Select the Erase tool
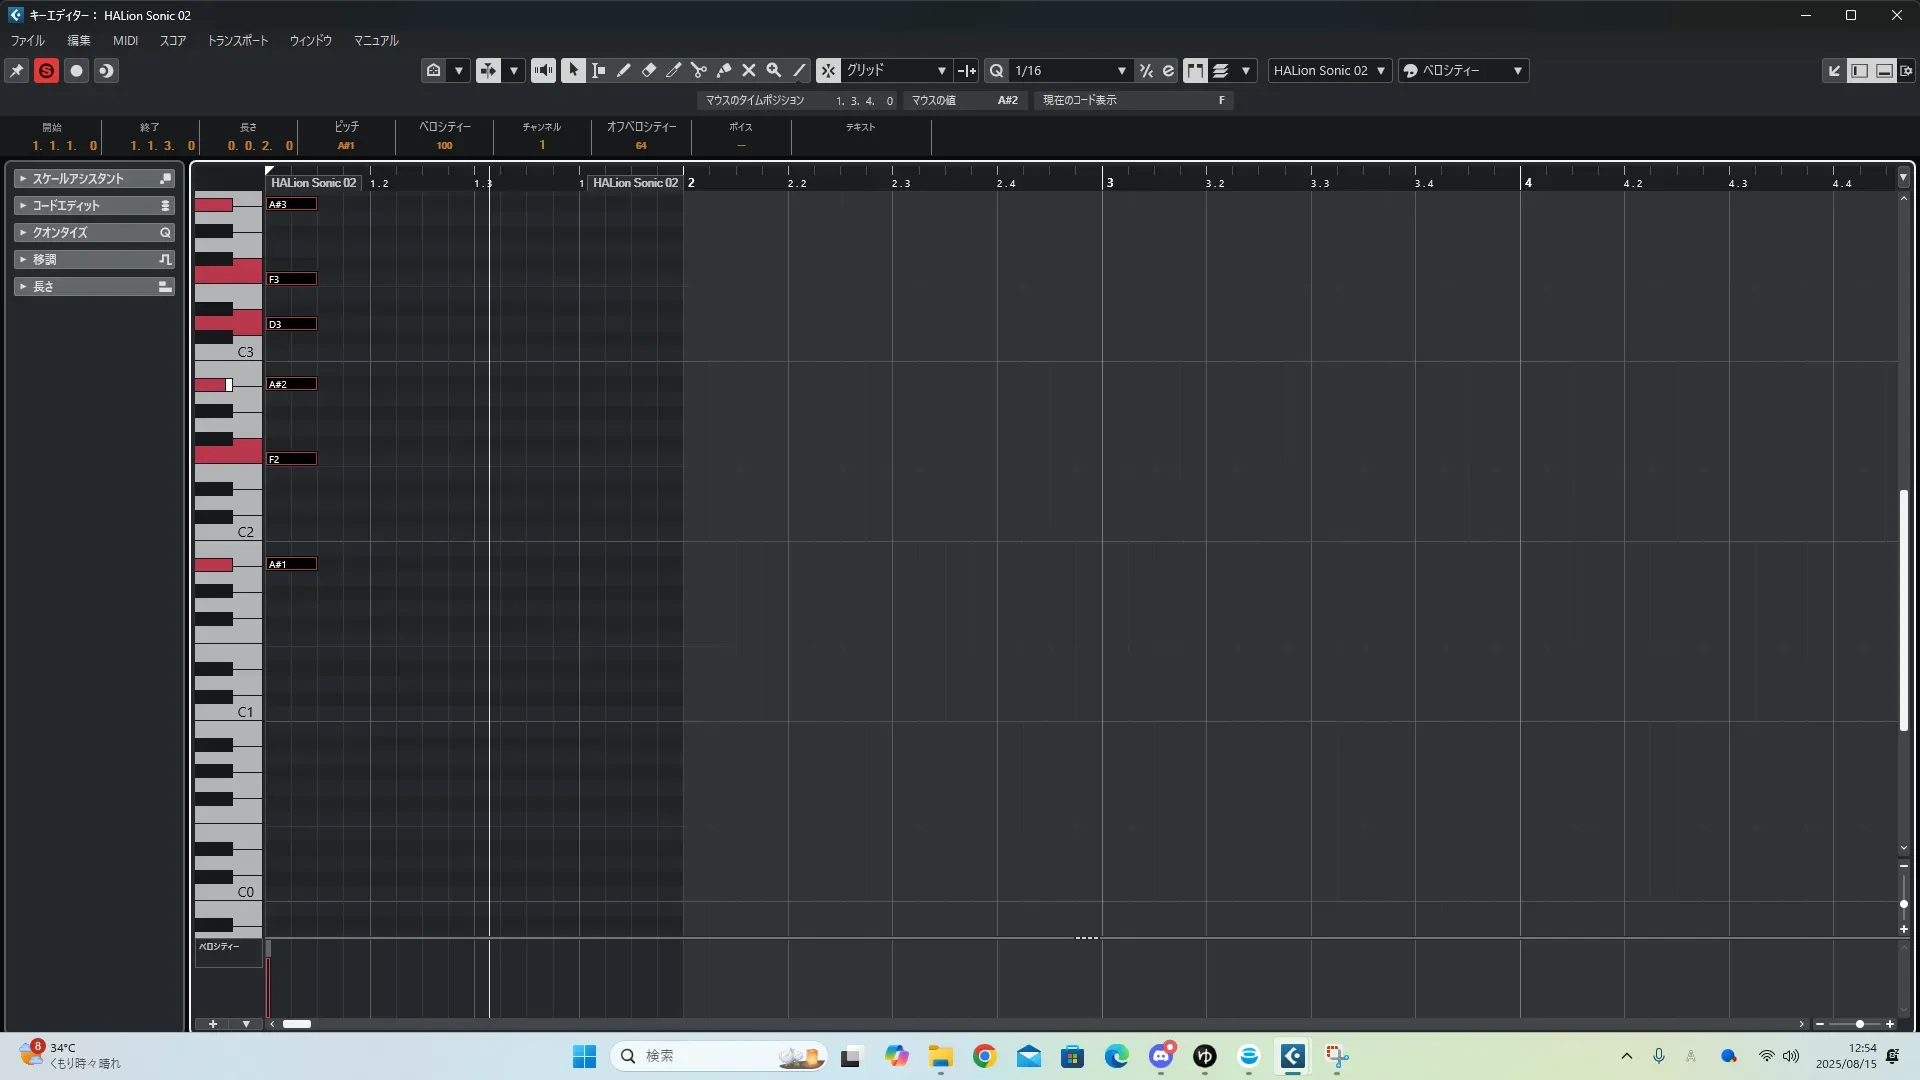The height and width of the screenshot is (1080, 1920). (x=648, y=70)
